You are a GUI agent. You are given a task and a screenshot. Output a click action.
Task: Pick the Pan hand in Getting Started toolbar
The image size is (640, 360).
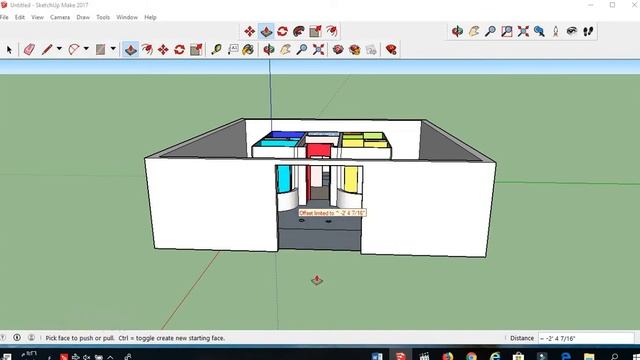[x=285, y=50]
